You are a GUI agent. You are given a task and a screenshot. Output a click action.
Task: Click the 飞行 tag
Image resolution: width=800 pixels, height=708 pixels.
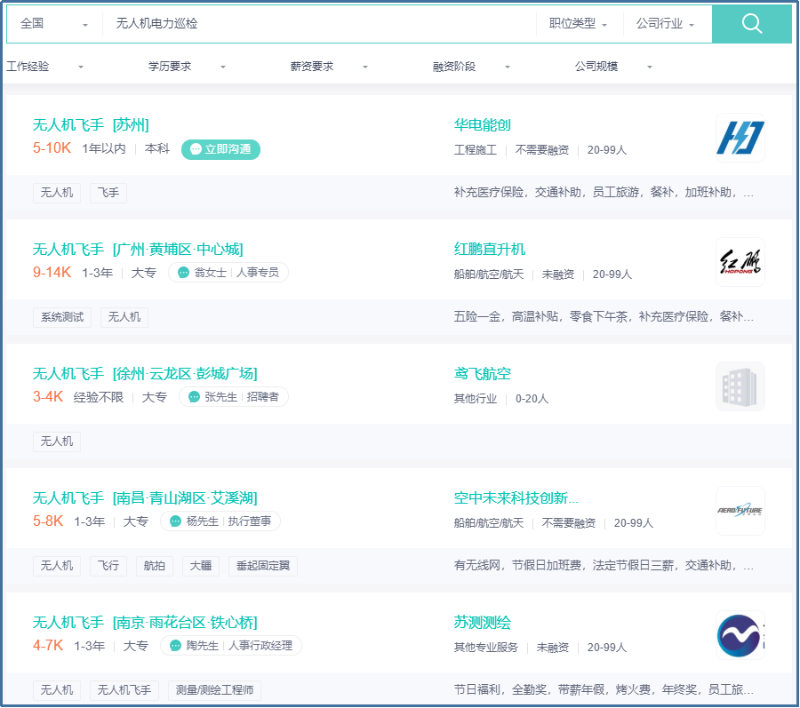point(108,566)
